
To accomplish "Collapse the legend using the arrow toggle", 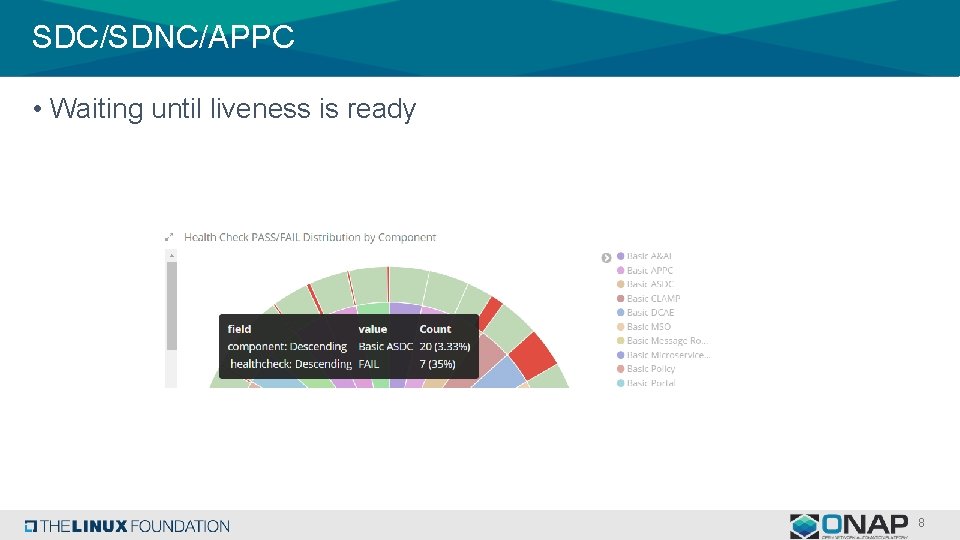I will pos(606,258).
